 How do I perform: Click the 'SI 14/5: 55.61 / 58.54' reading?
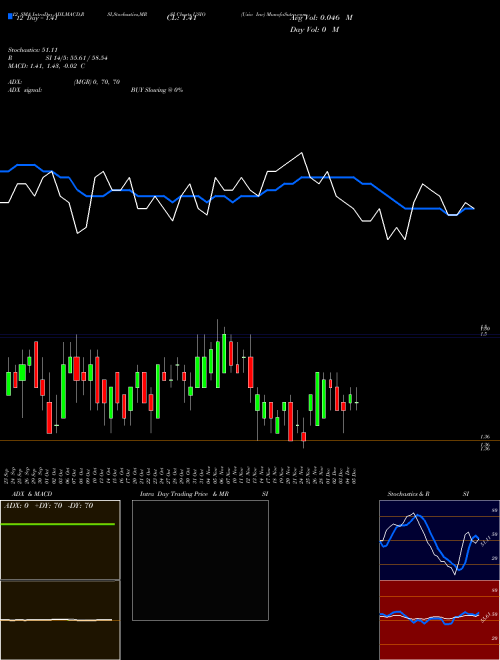77,58
